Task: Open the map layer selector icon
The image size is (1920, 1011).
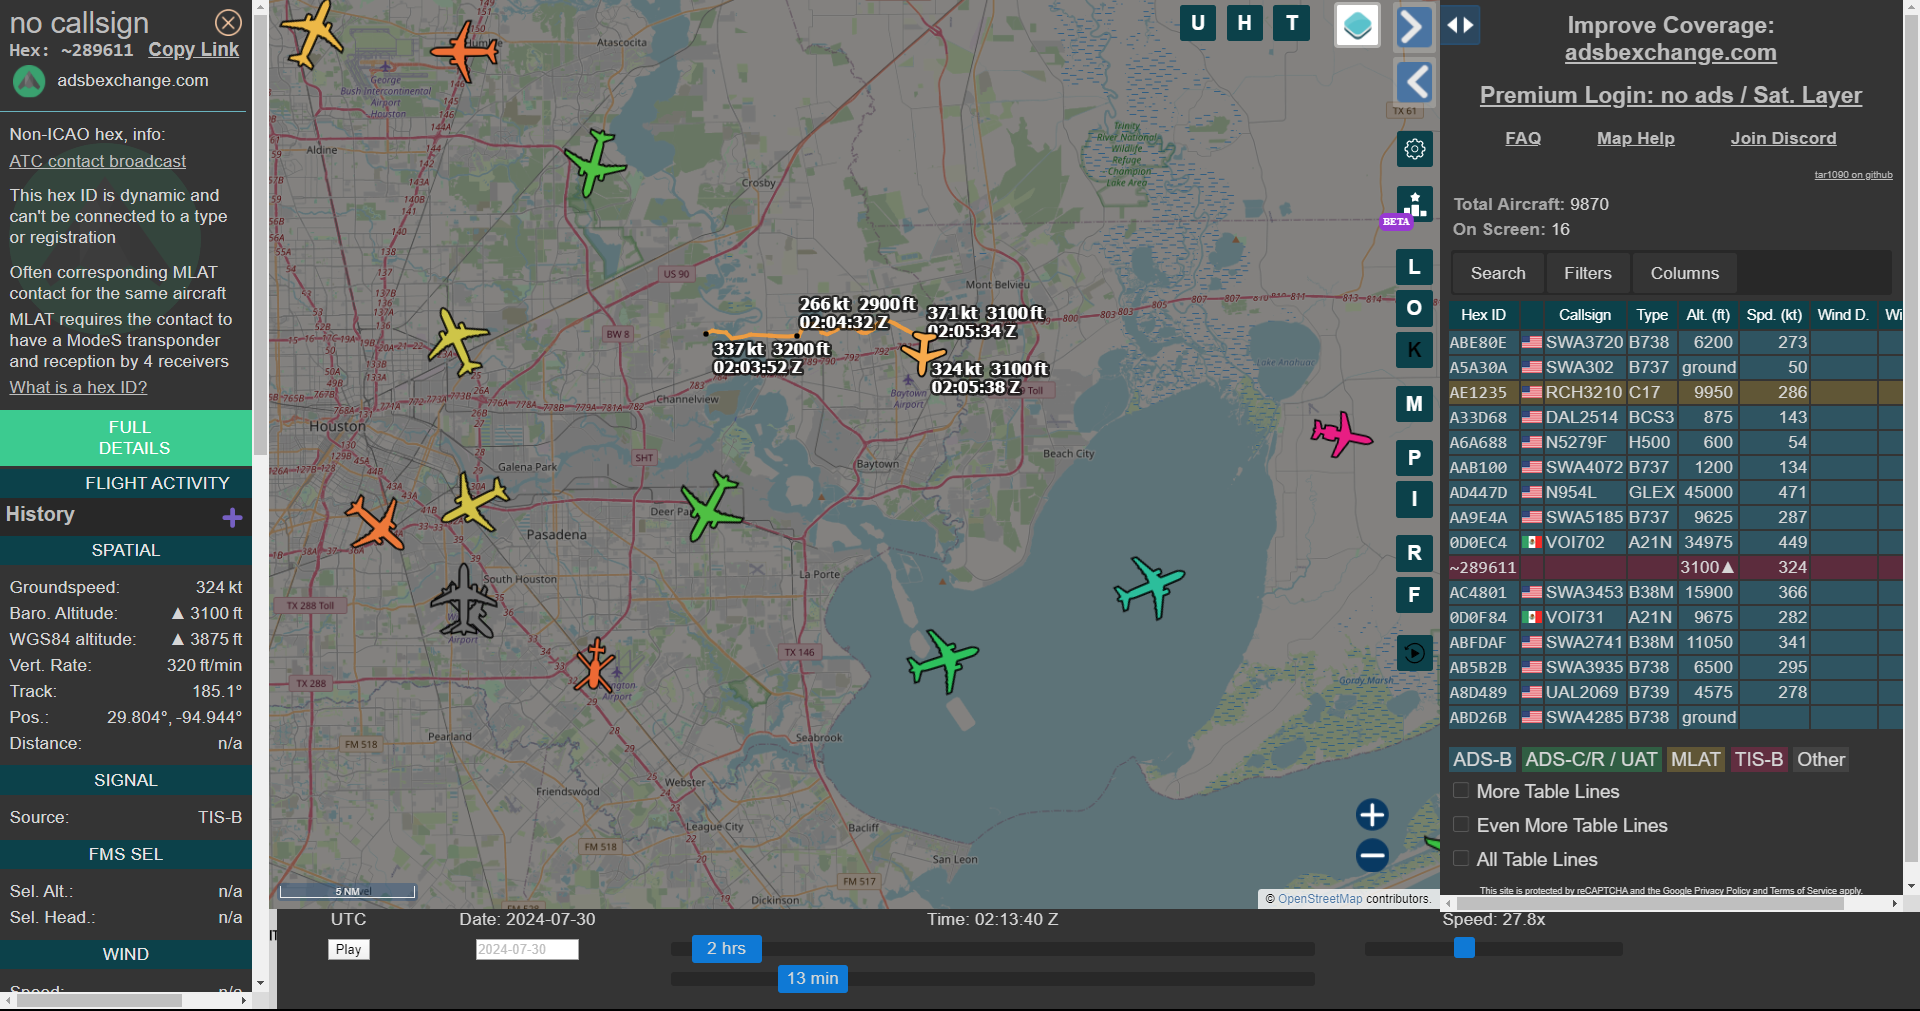Action: [1358, 25]
